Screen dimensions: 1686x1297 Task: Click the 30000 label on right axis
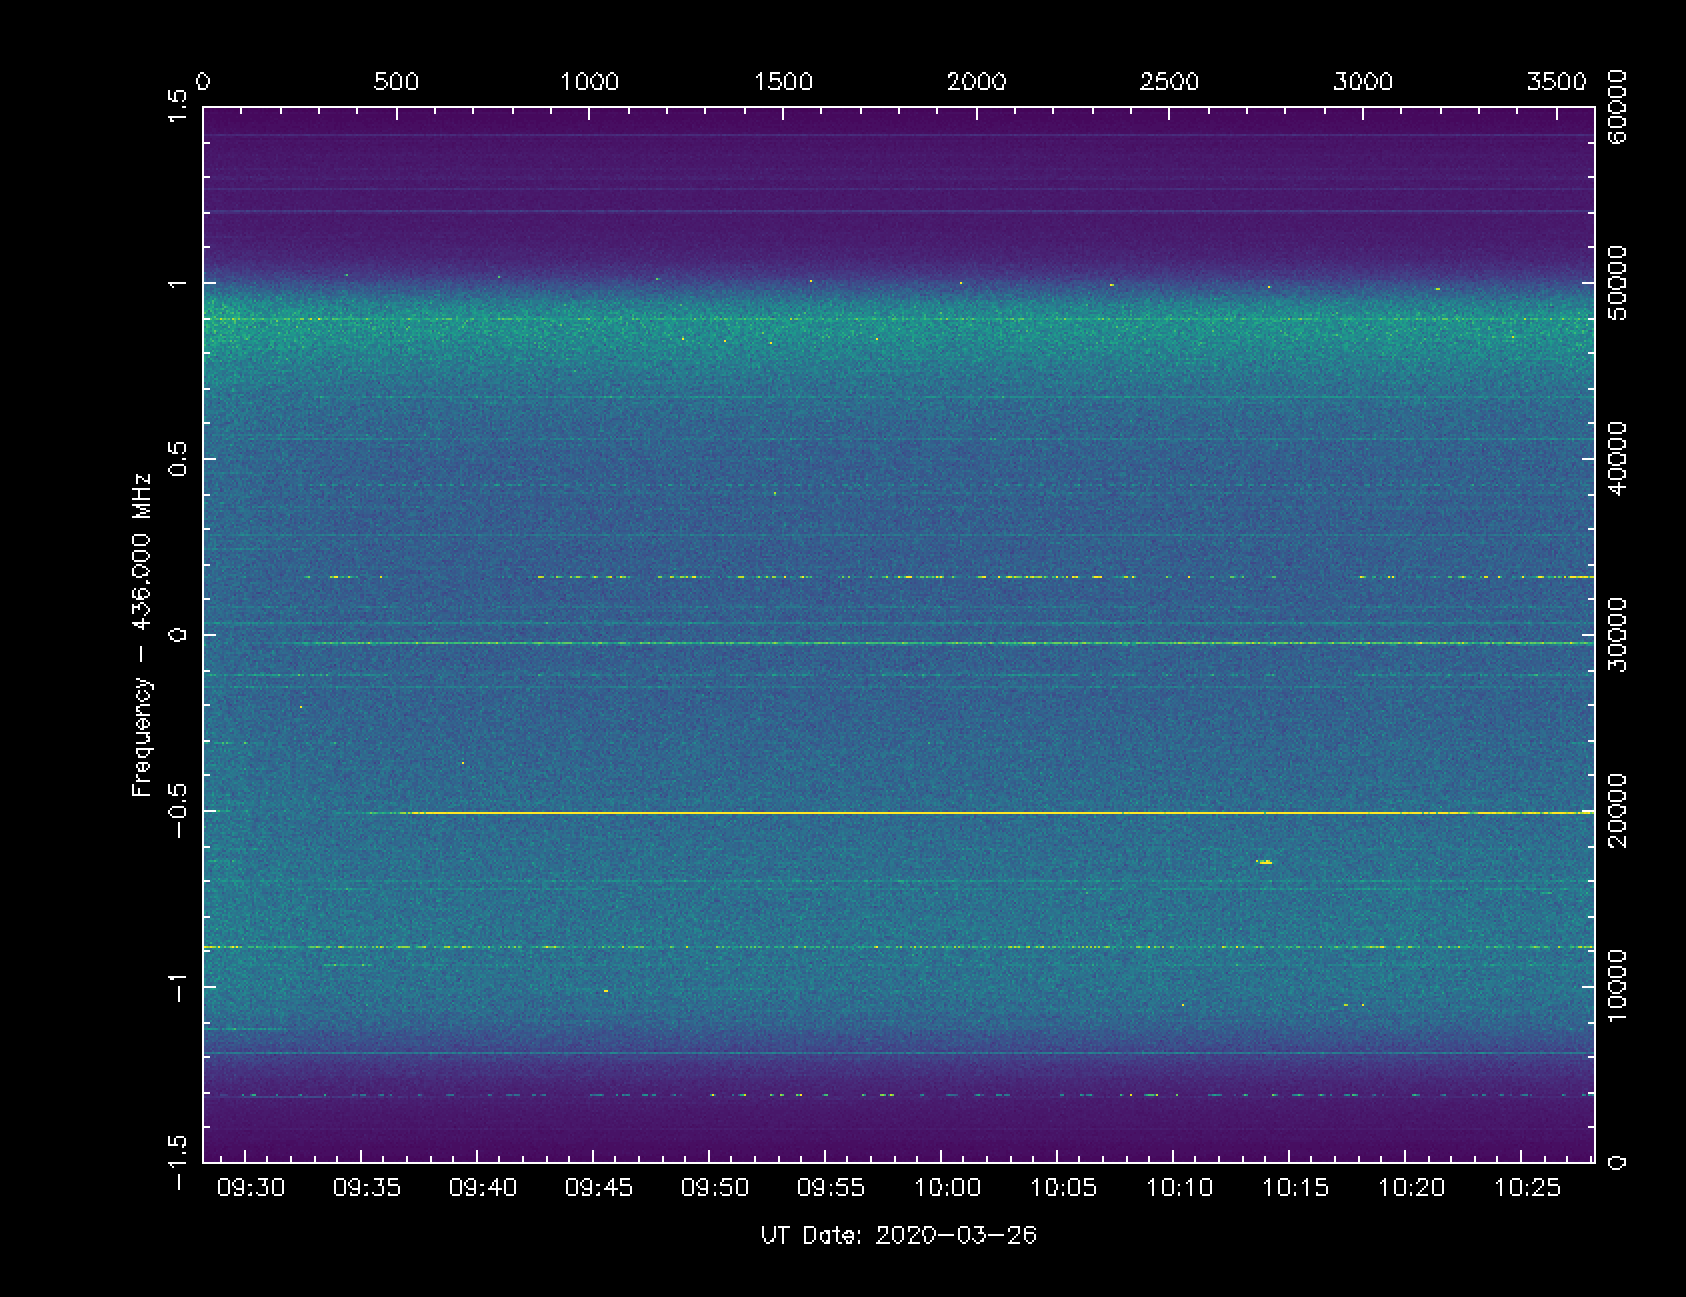pyautogui.click(x=1616, y=635)
